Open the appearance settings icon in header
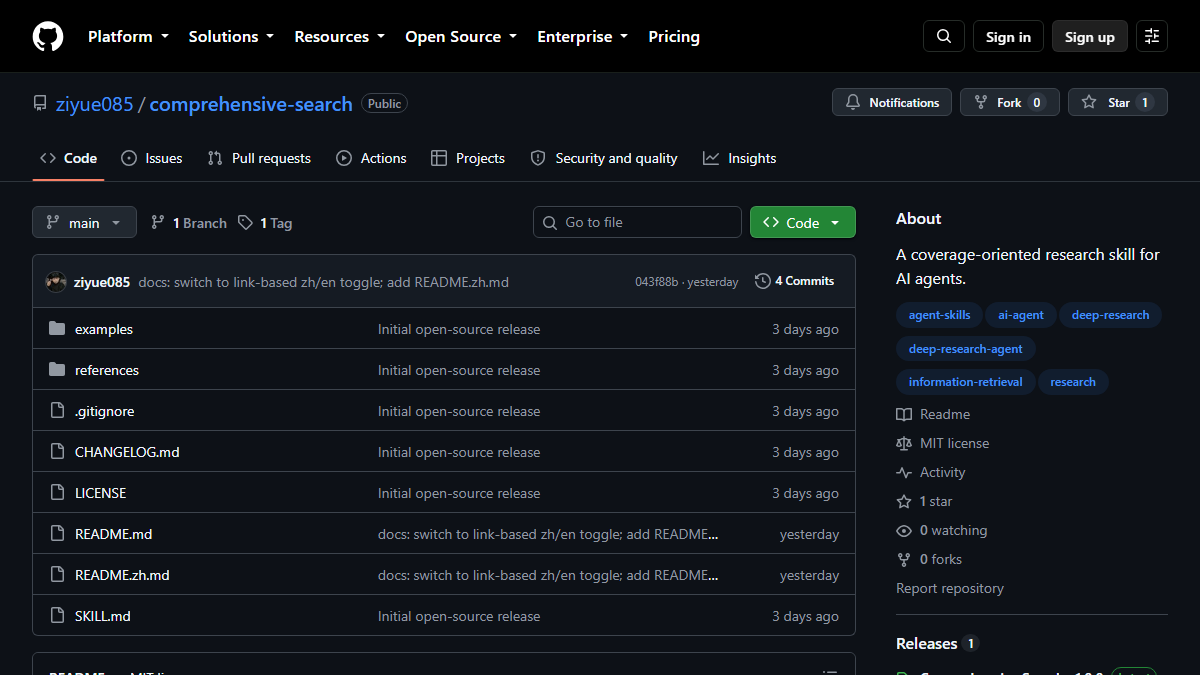The height and width of the screenshot is (675, 1200). (1152, 37)
